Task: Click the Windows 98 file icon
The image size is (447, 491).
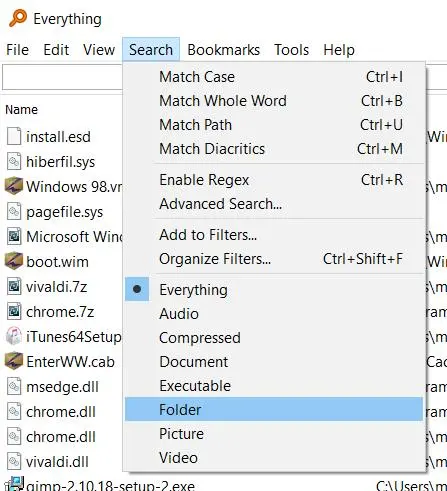Action: (x=14, y=186)
